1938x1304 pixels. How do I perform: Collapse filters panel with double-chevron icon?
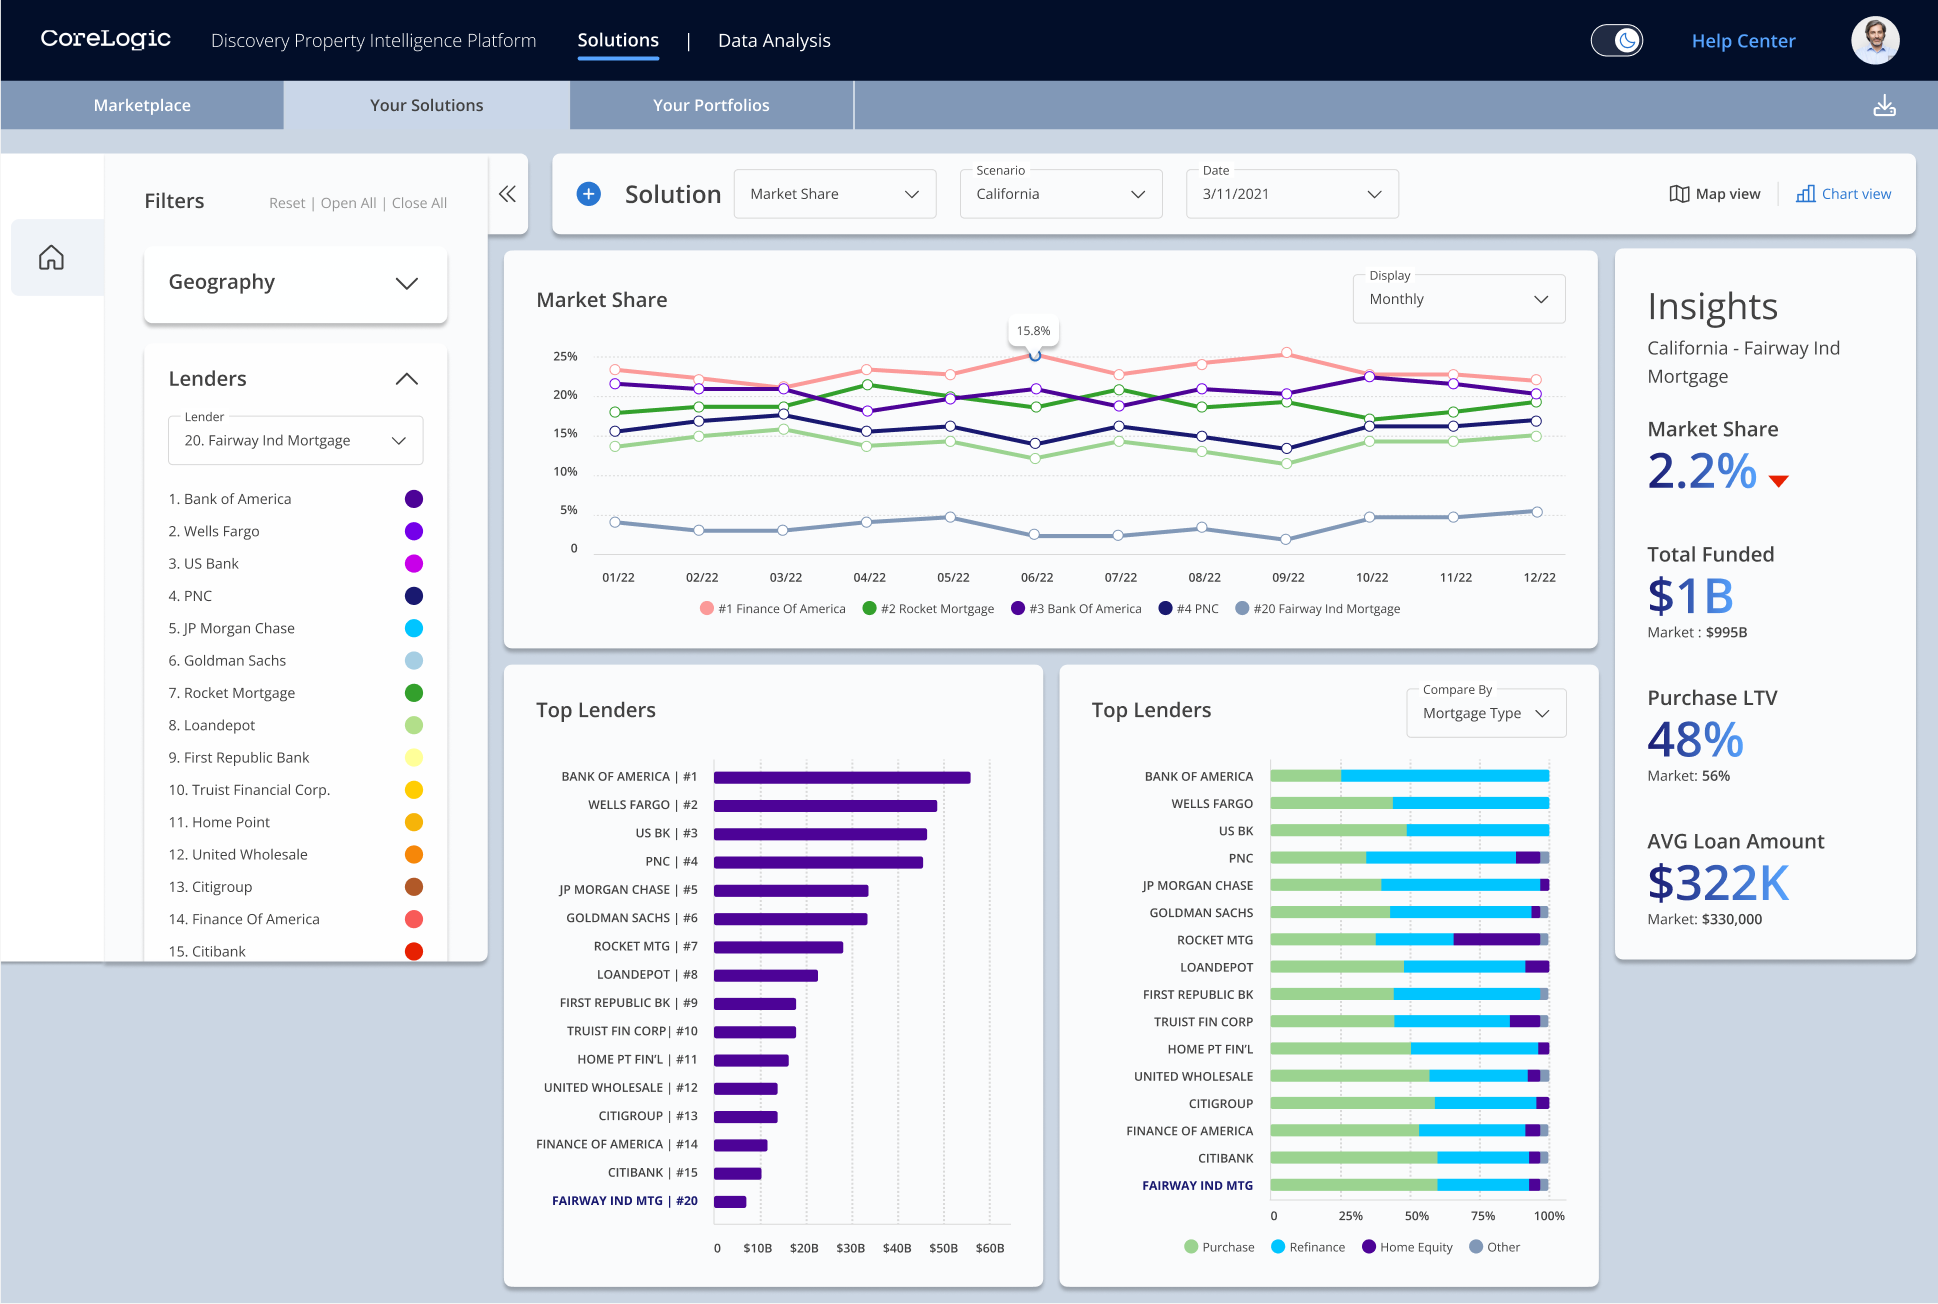tap(507, 194)
